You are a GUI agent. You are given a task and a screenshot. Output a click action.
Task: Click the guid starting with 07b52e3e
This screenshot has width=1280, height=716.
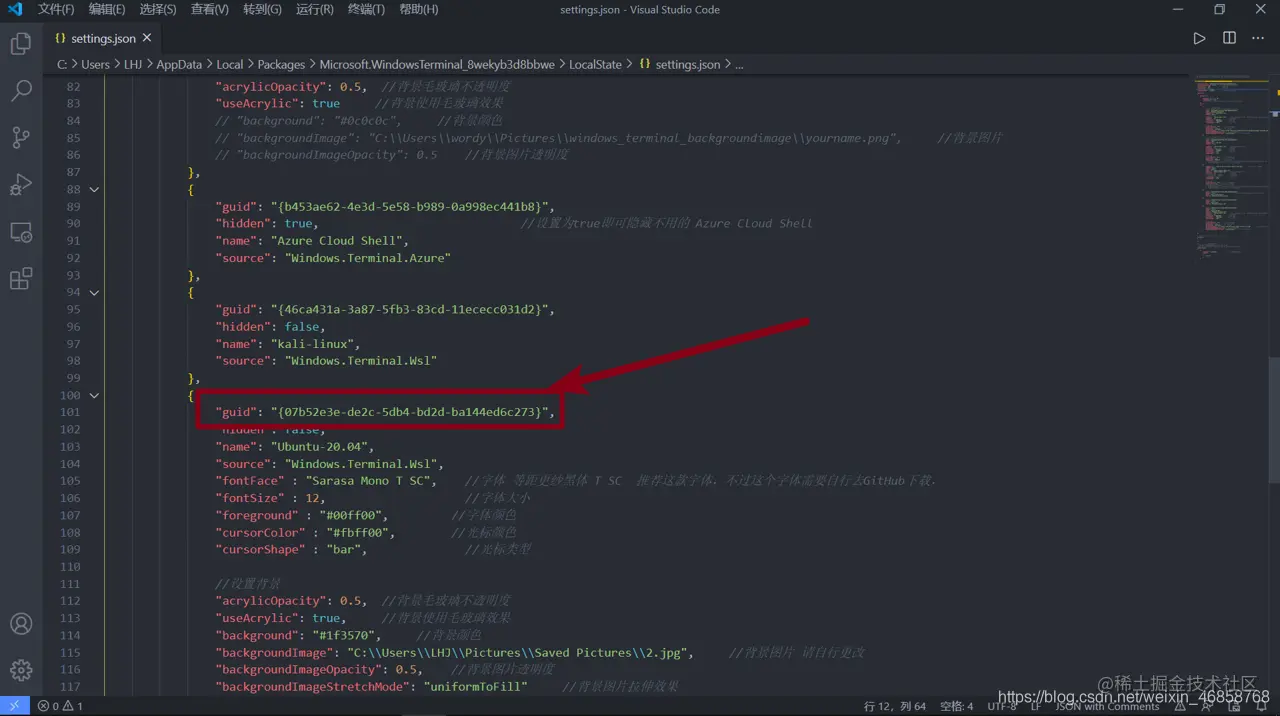coord(408,412)
